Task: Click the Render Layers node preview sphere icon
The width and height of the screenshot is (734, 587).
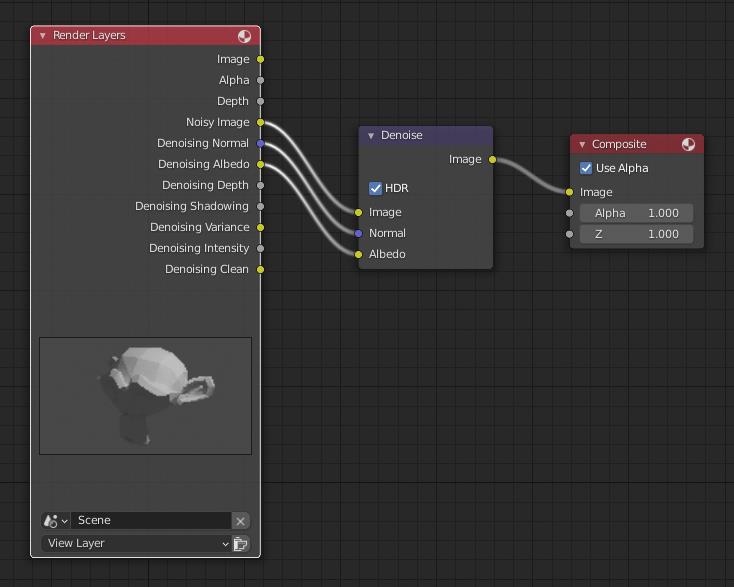Action: [245, 36]
